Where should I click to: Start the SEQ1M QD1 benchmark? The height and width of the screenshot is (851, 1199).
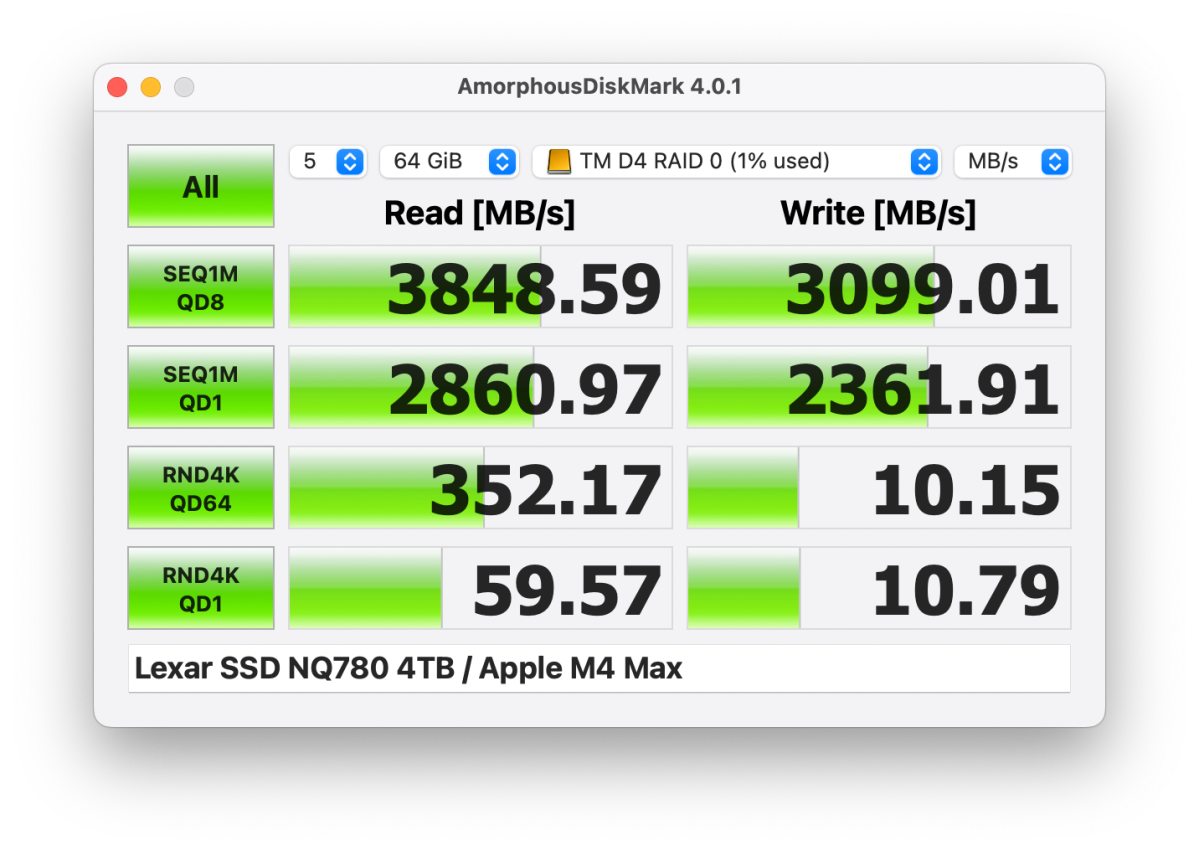(200, 387)
